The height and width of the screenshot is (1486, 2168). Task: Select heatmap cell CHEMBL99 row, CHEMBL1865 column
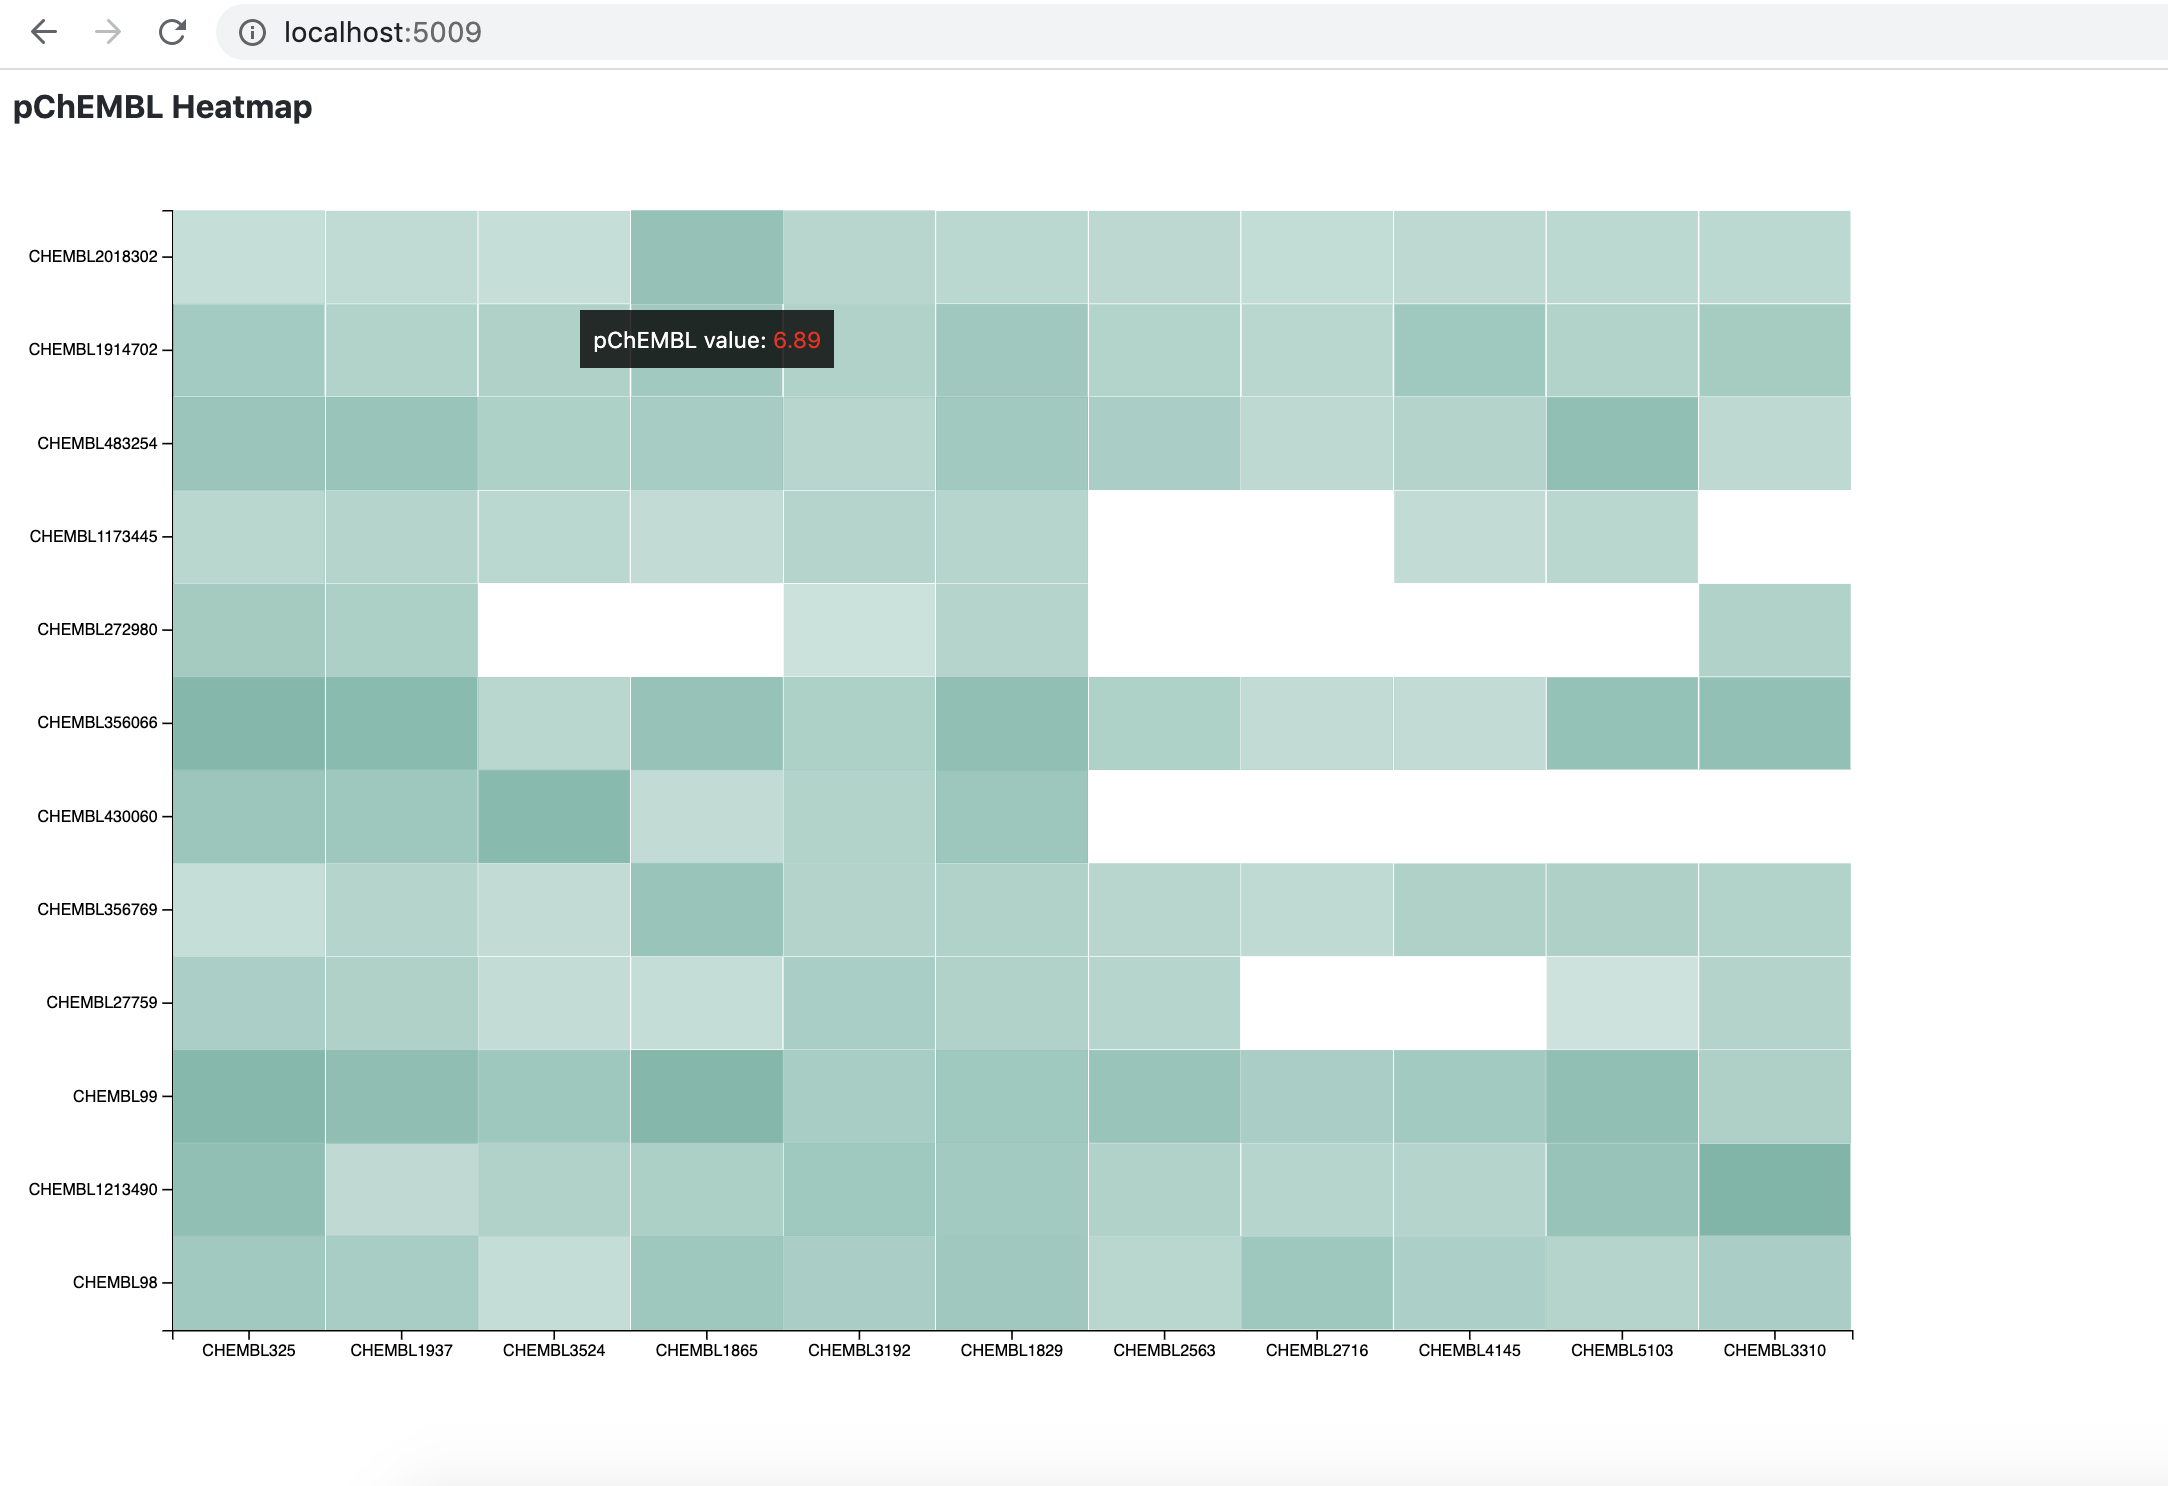tap(706, 1096)
